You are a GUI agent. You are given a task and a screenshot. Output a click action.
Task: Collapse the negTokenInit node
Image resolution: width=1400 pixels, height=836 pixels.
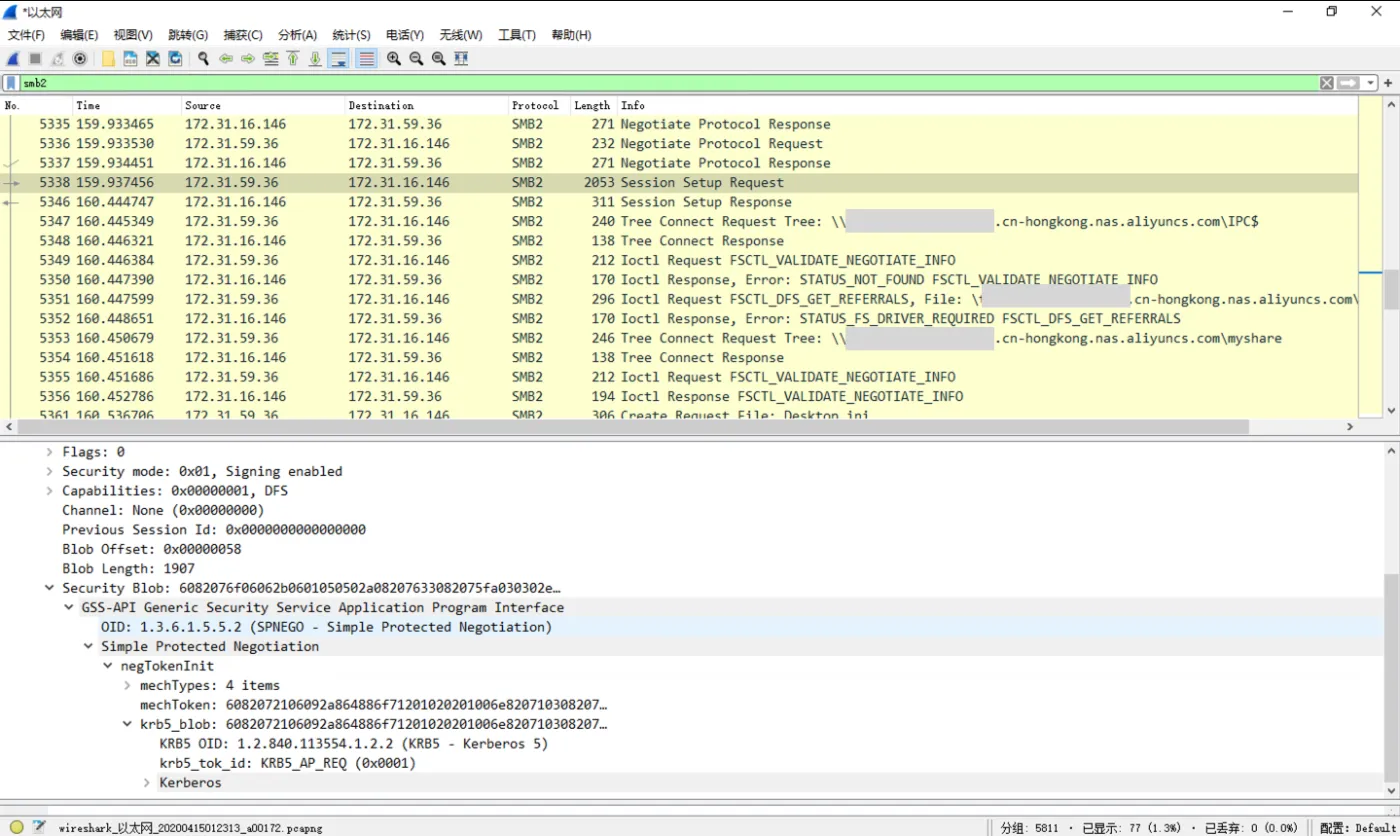click(108, 666)
